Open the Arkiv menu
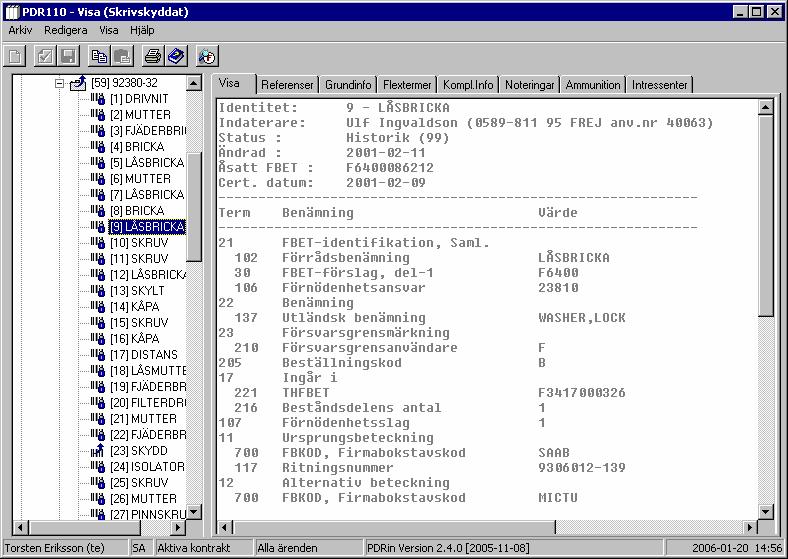 click(x=20, y=30)
